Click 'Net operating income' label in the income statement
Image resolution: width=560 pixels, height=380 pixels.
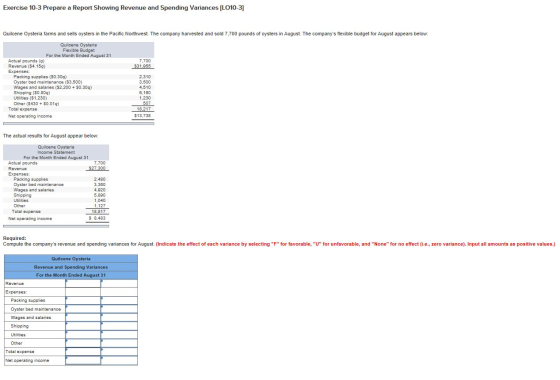coord(30,219)
